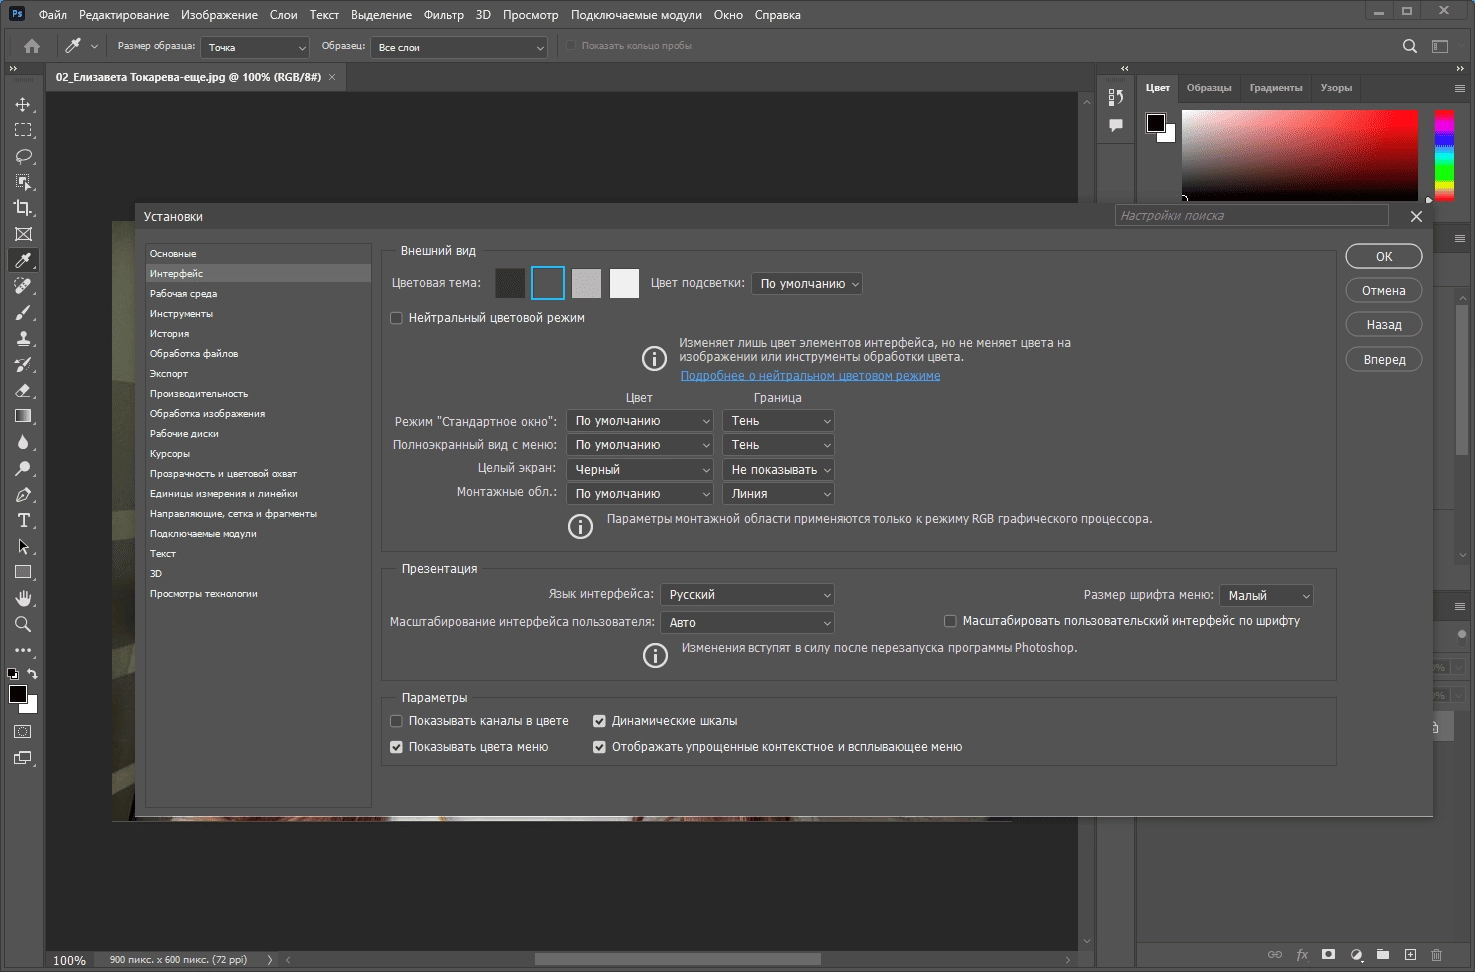Screen dimensions: 1475x972
Task: Open Full Screen color dropdown showing Black
Action: click(640, 470)
